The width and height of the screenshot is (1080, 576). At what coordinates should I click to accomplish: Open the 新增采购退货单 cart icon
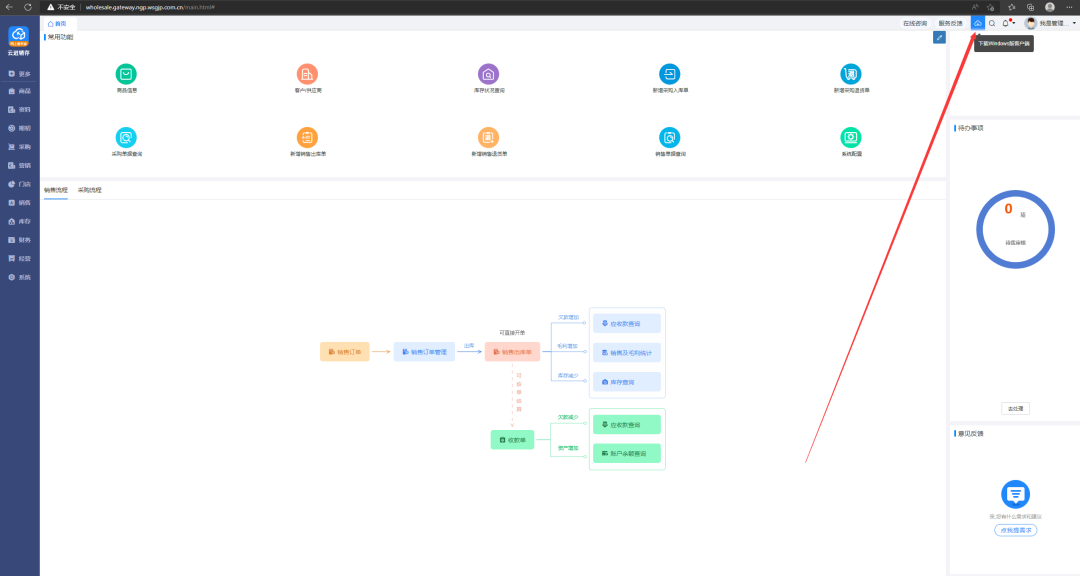pos(851,74)
